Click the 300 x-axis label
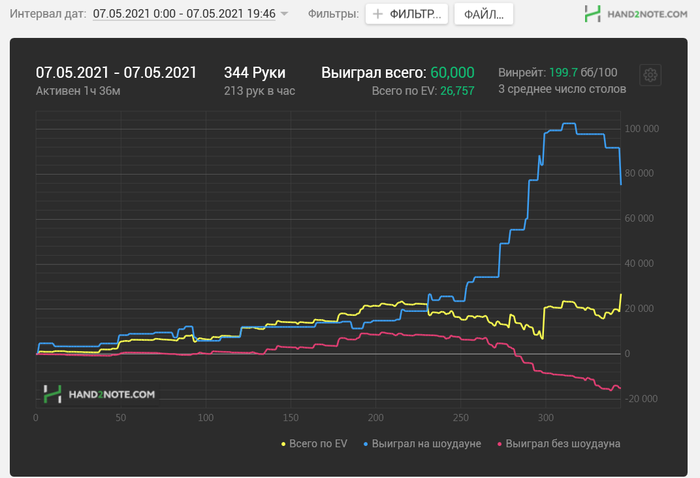This screenshot has height=478, width=700. point(546,418)
